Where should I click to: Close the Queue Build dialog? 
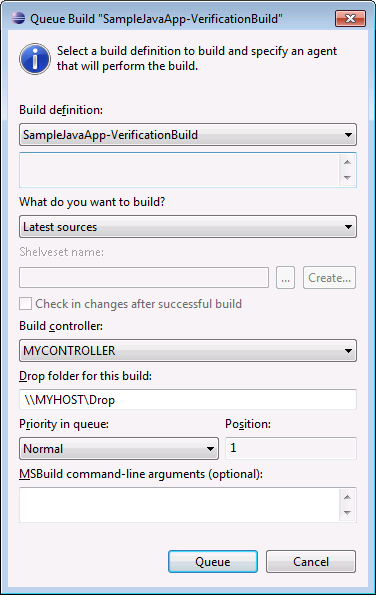pyautogui.click(x=351, y=18)
